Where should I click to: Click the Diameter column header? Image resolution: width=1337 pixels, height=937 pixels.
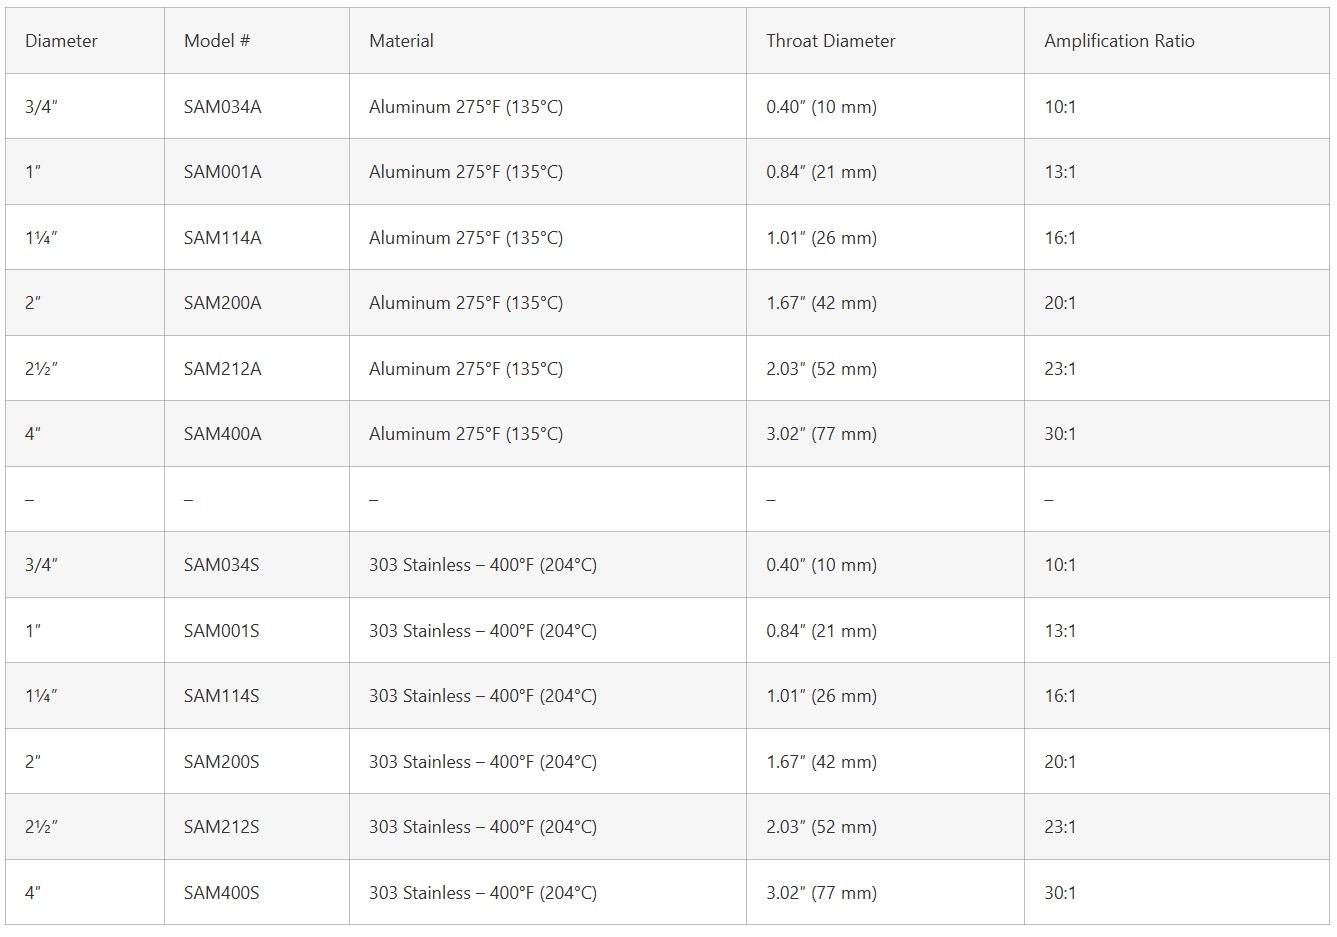tap(61, 41)
